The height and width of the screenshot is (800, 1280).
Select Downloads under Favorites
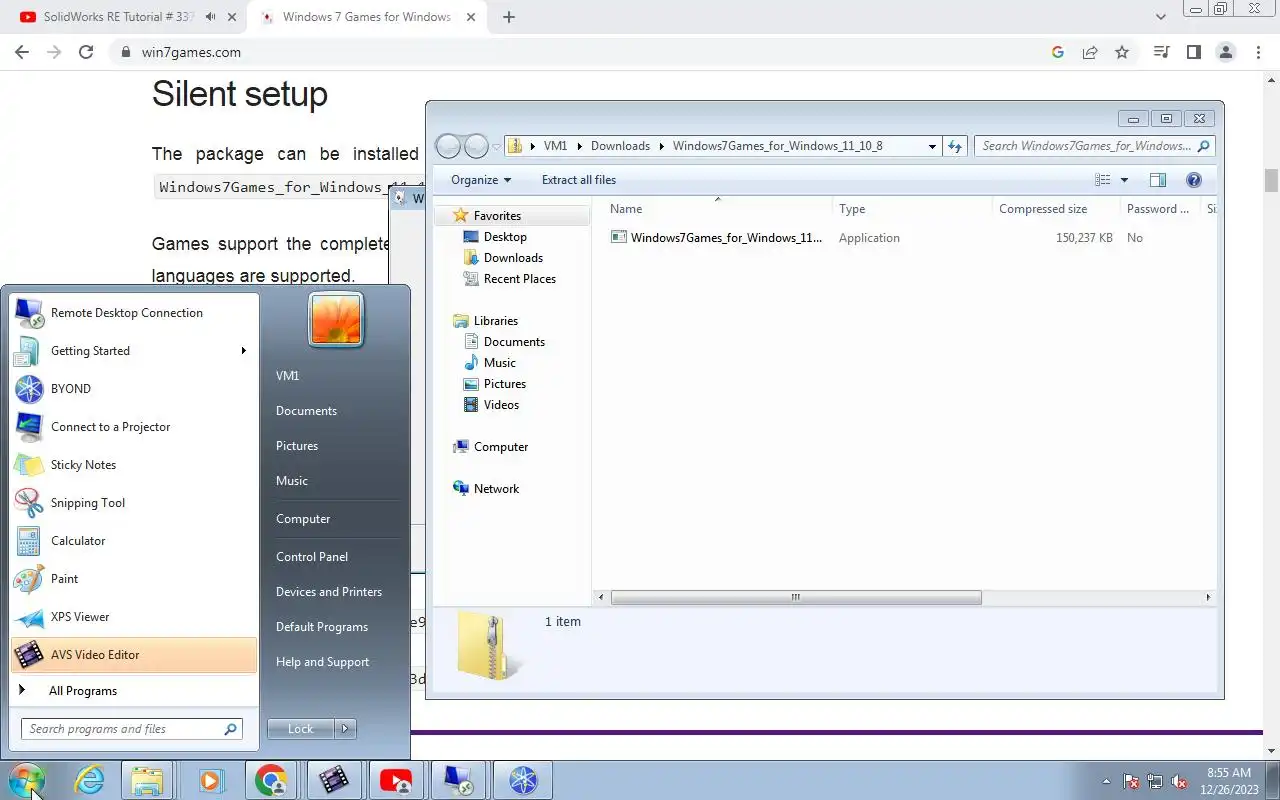tap(513, 258)
